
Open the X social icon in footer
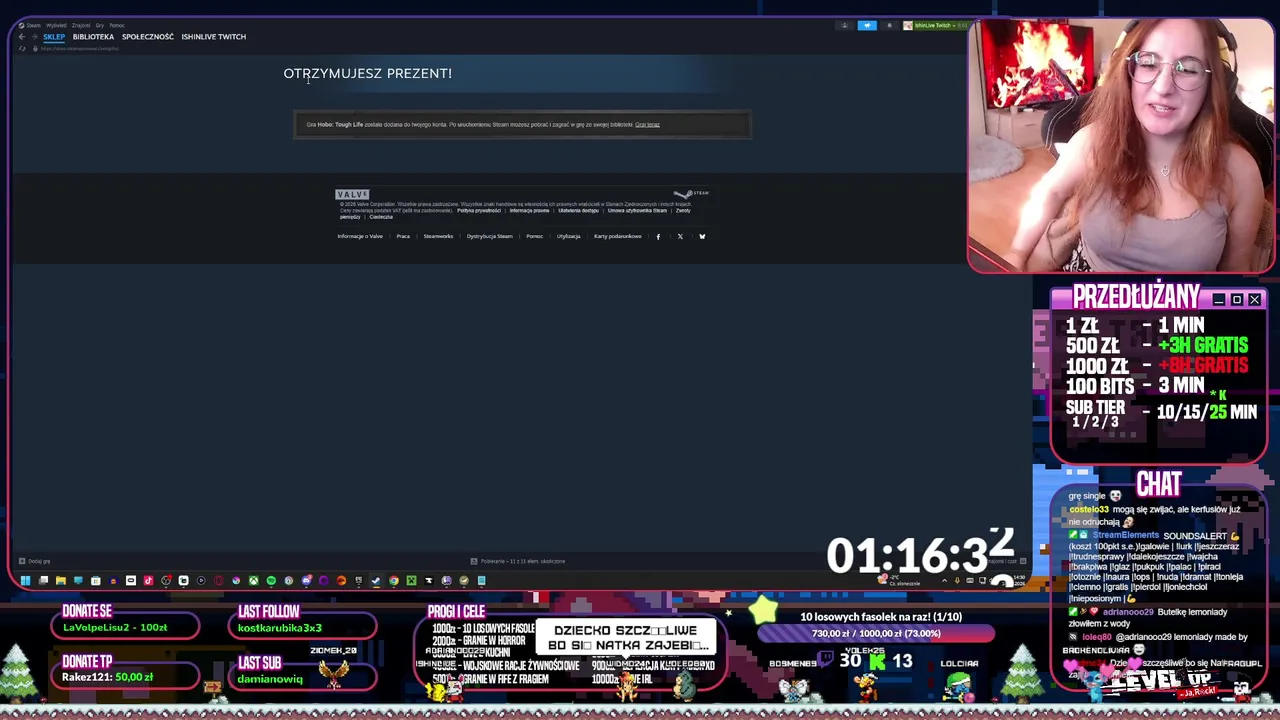[x=680, y=236]
